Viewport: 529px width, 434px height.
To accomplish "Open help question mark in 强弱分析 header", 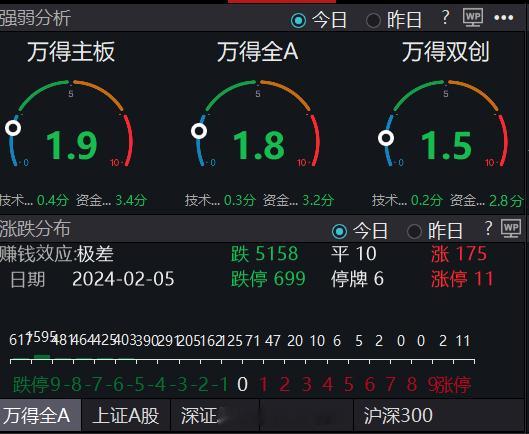I will coord(446,18).
